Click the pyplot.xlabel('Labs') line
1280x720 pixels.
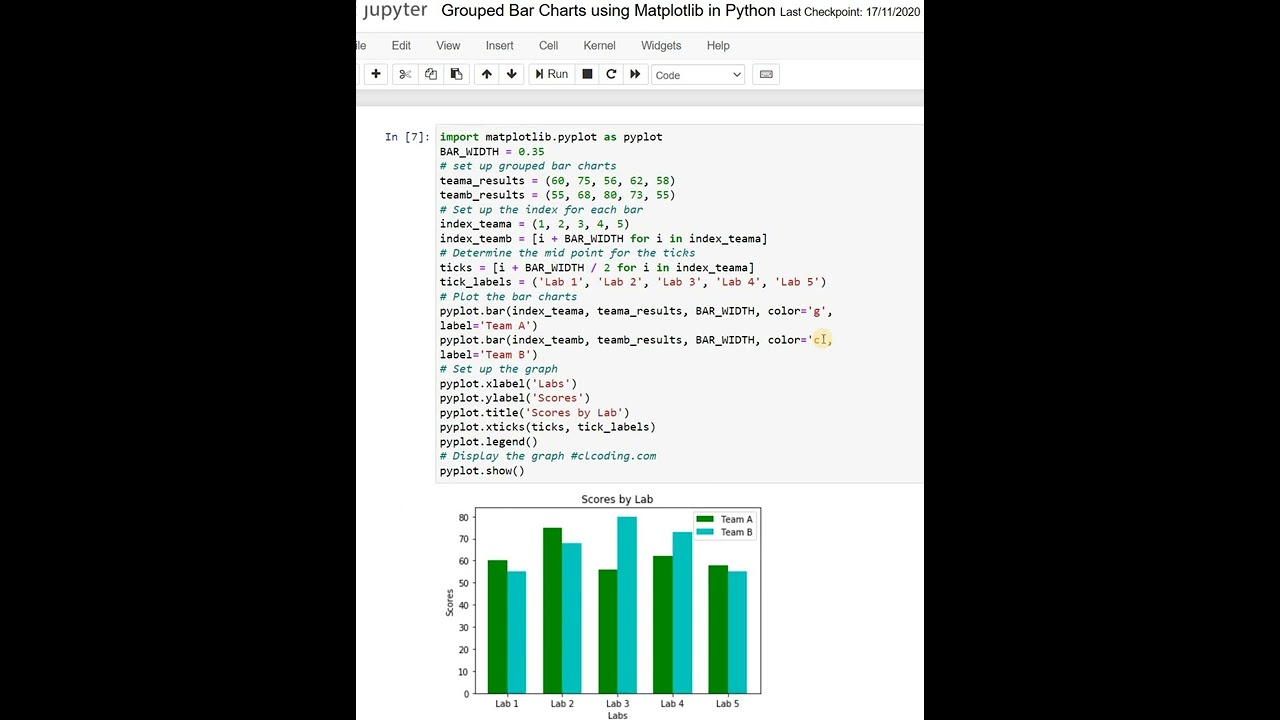pyautogui.click(x=508, y=384)
